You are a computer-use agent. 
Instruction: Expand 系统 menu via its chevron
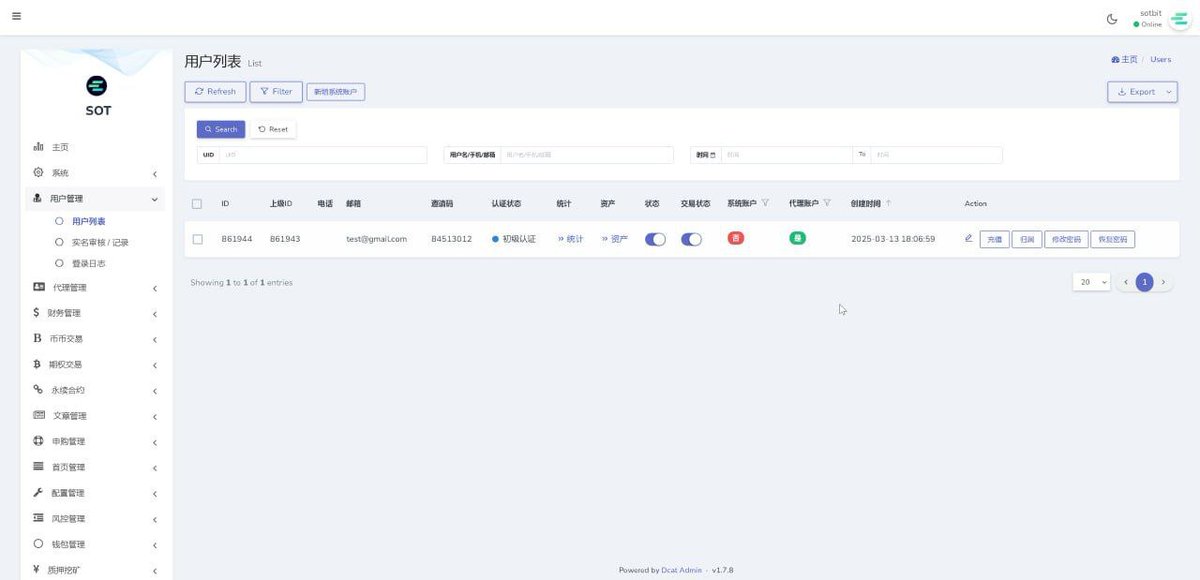155,174
